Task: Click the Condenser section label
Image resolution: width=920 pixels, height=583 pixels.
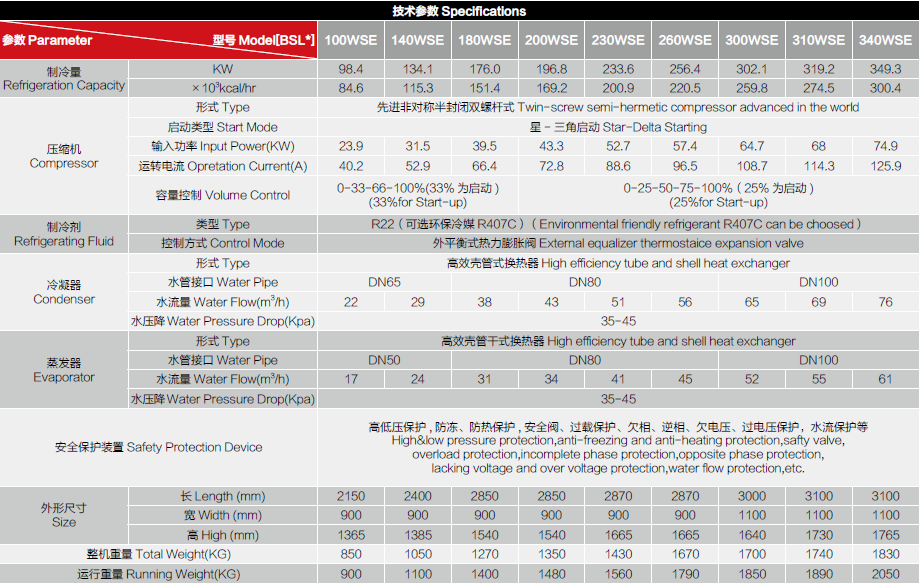Action: click(x=64, y=292)
